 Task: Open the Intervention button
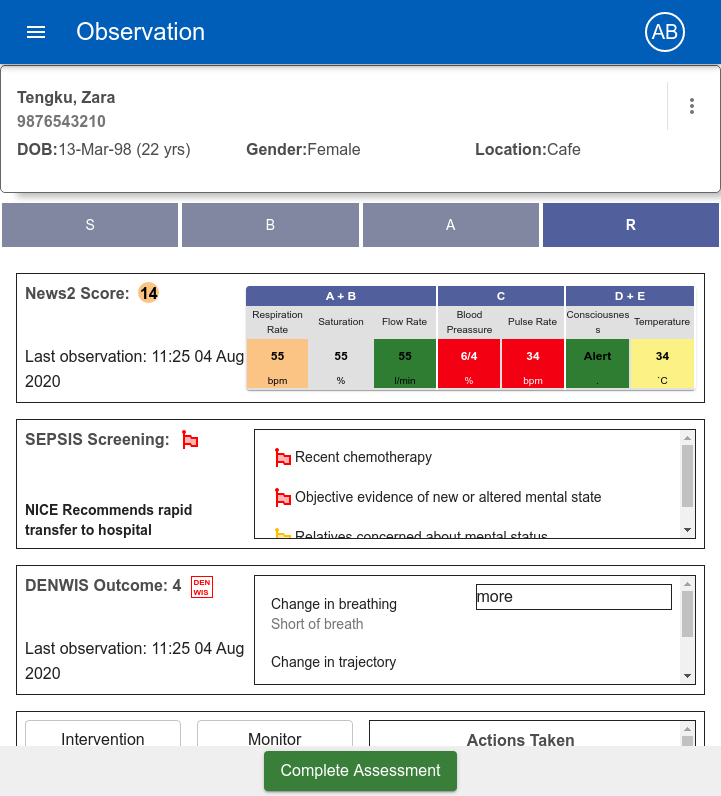[x=103, y=734]
